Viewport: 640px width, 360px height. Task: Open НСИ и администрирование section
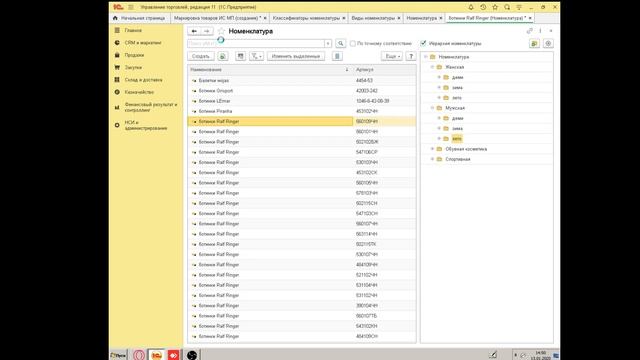click(146, 125)
